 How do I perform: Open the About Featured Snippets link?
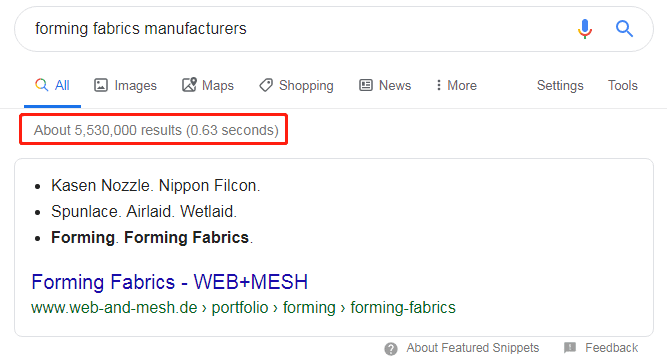click(x=473, y=348)
